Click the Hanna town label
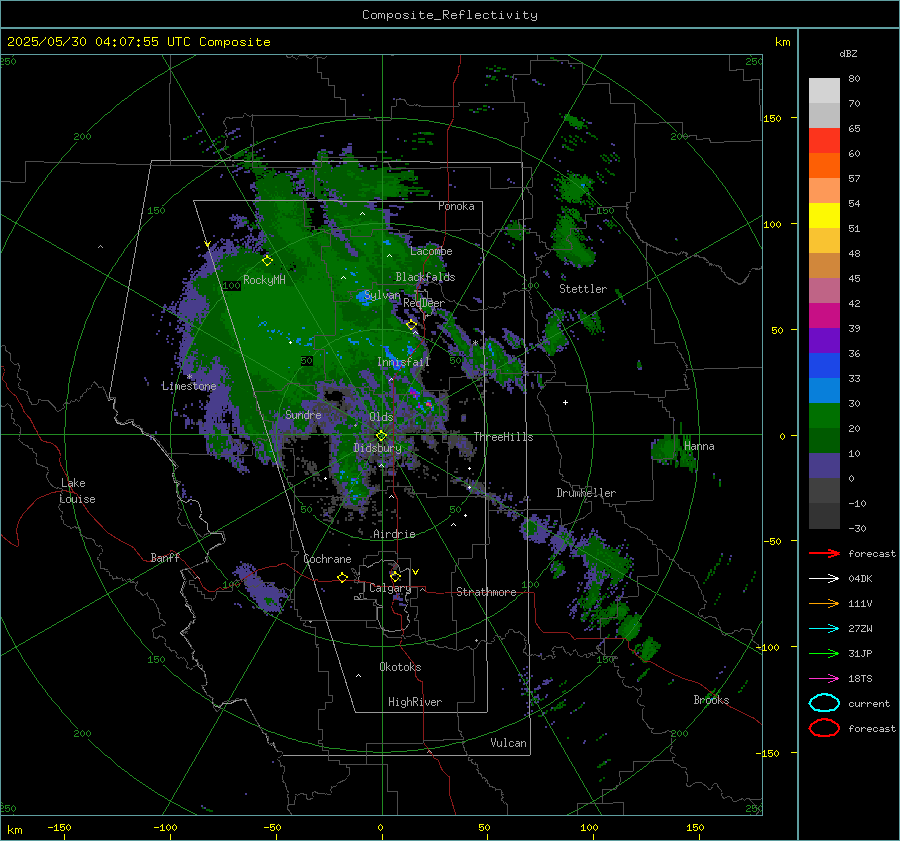Viewport: 900px width, 841px height. coord(699,446)
